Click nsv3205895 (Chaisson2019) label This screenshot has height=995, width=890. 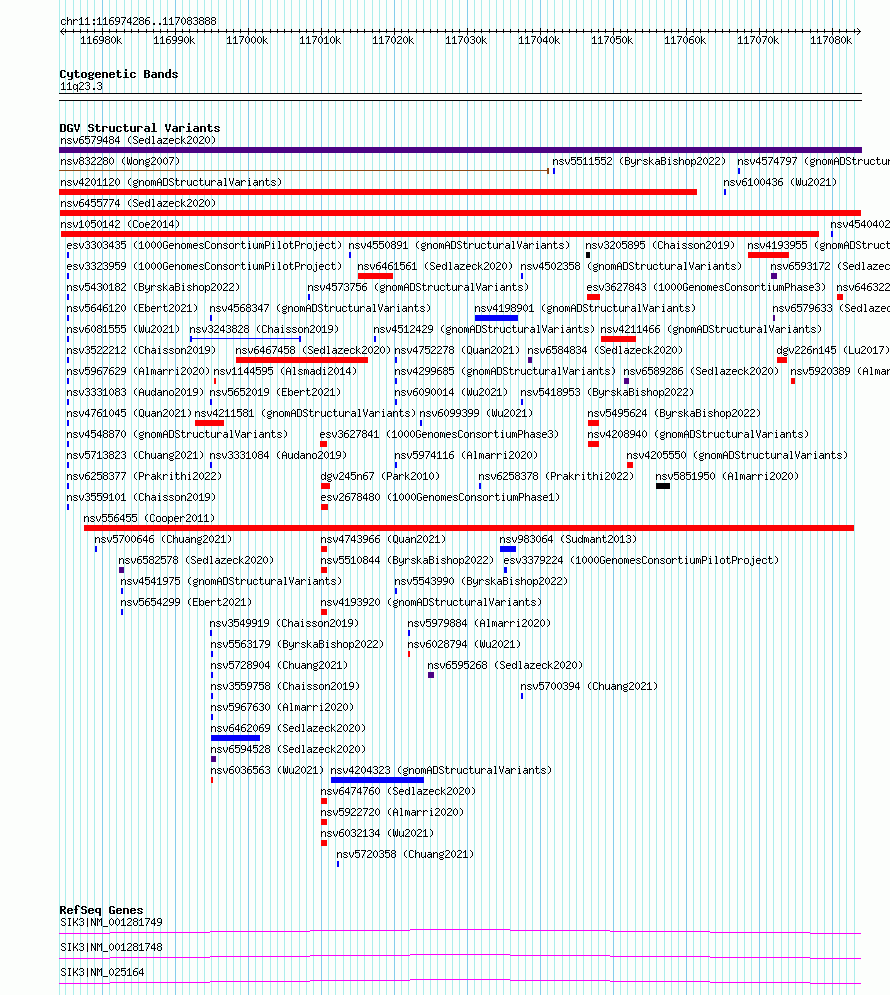[x=660, y=245]
